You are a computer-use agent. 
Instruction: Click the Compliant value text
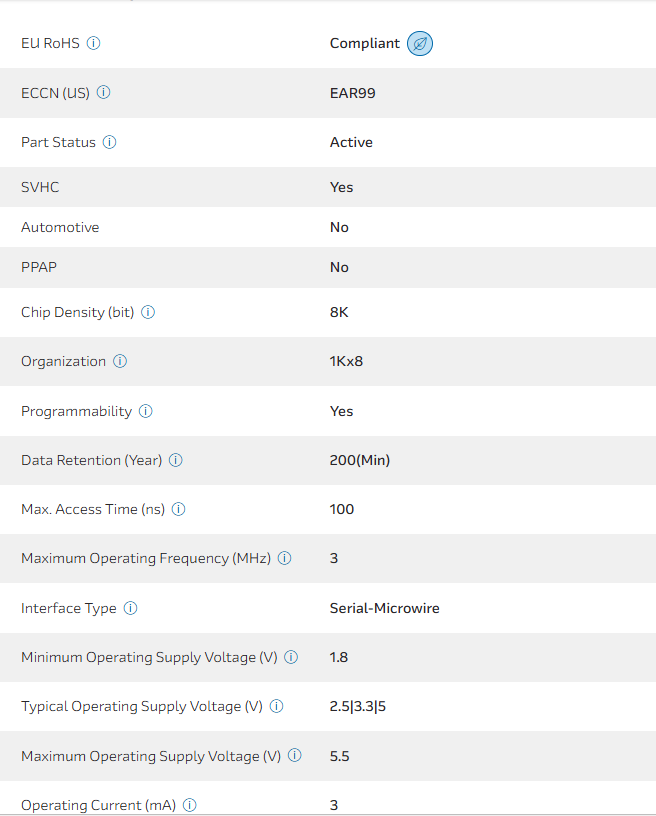tap(364, 44)
